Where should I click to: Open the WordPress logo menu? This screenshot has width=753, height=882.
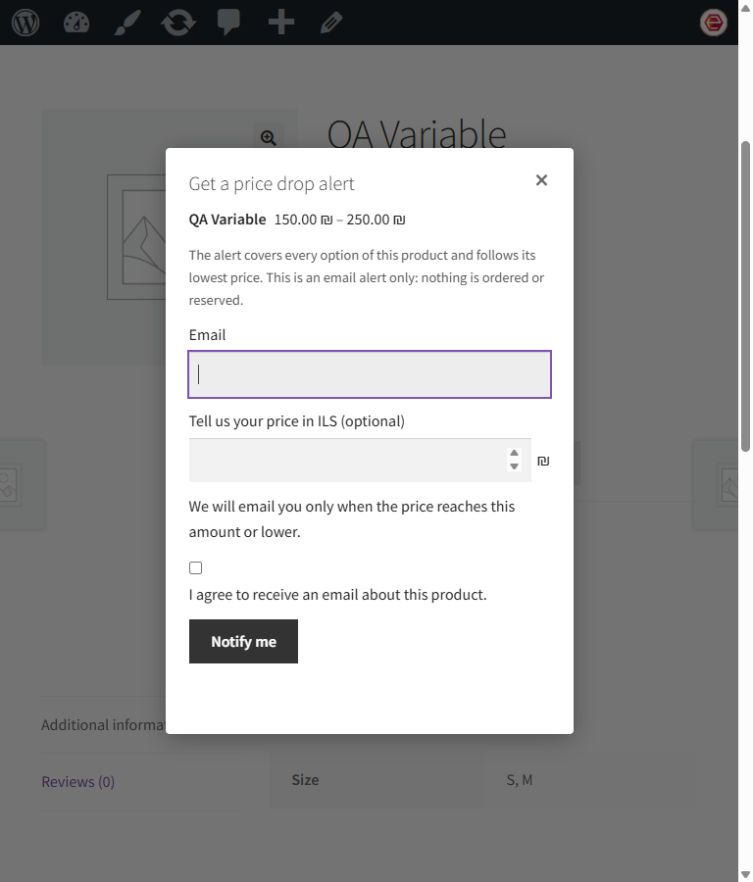click(25, 22)
